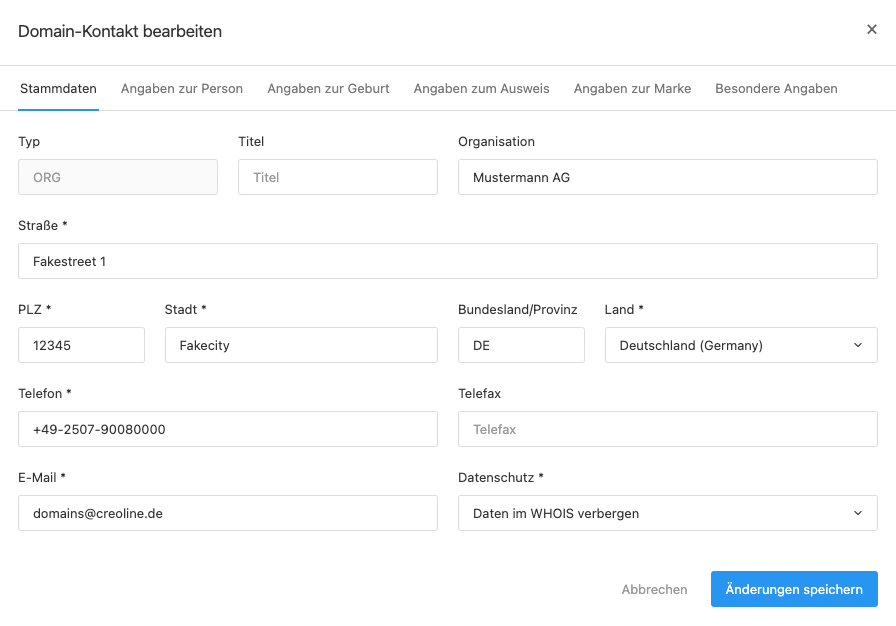Image resolution: width=896 pixels, height=626 pixels.
Task: Open the Land dropdown showing Deutschland
Action: point(741,345)
